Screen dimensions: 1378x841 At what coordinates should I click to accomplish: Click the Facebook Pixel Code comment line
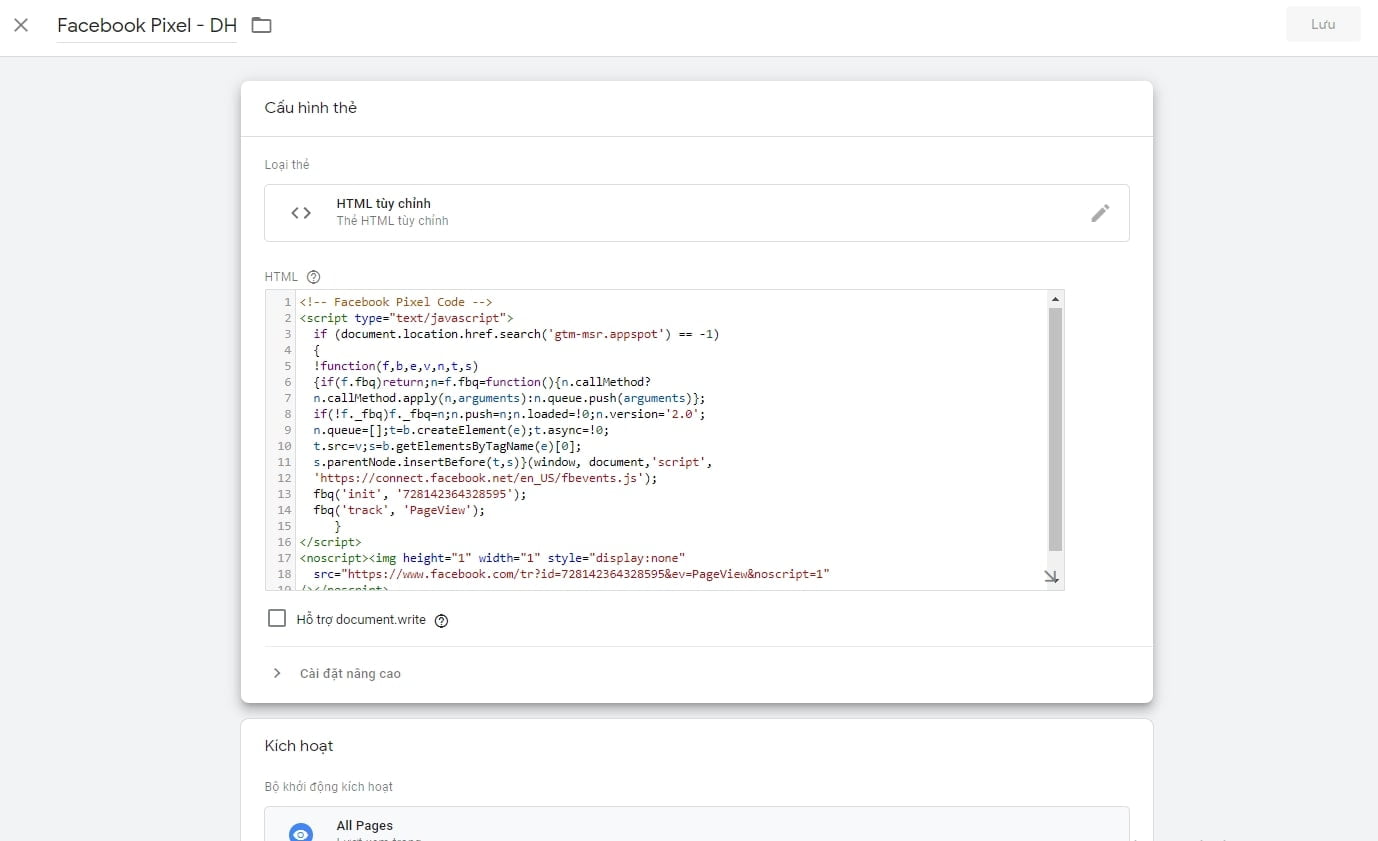coord(396,302)
